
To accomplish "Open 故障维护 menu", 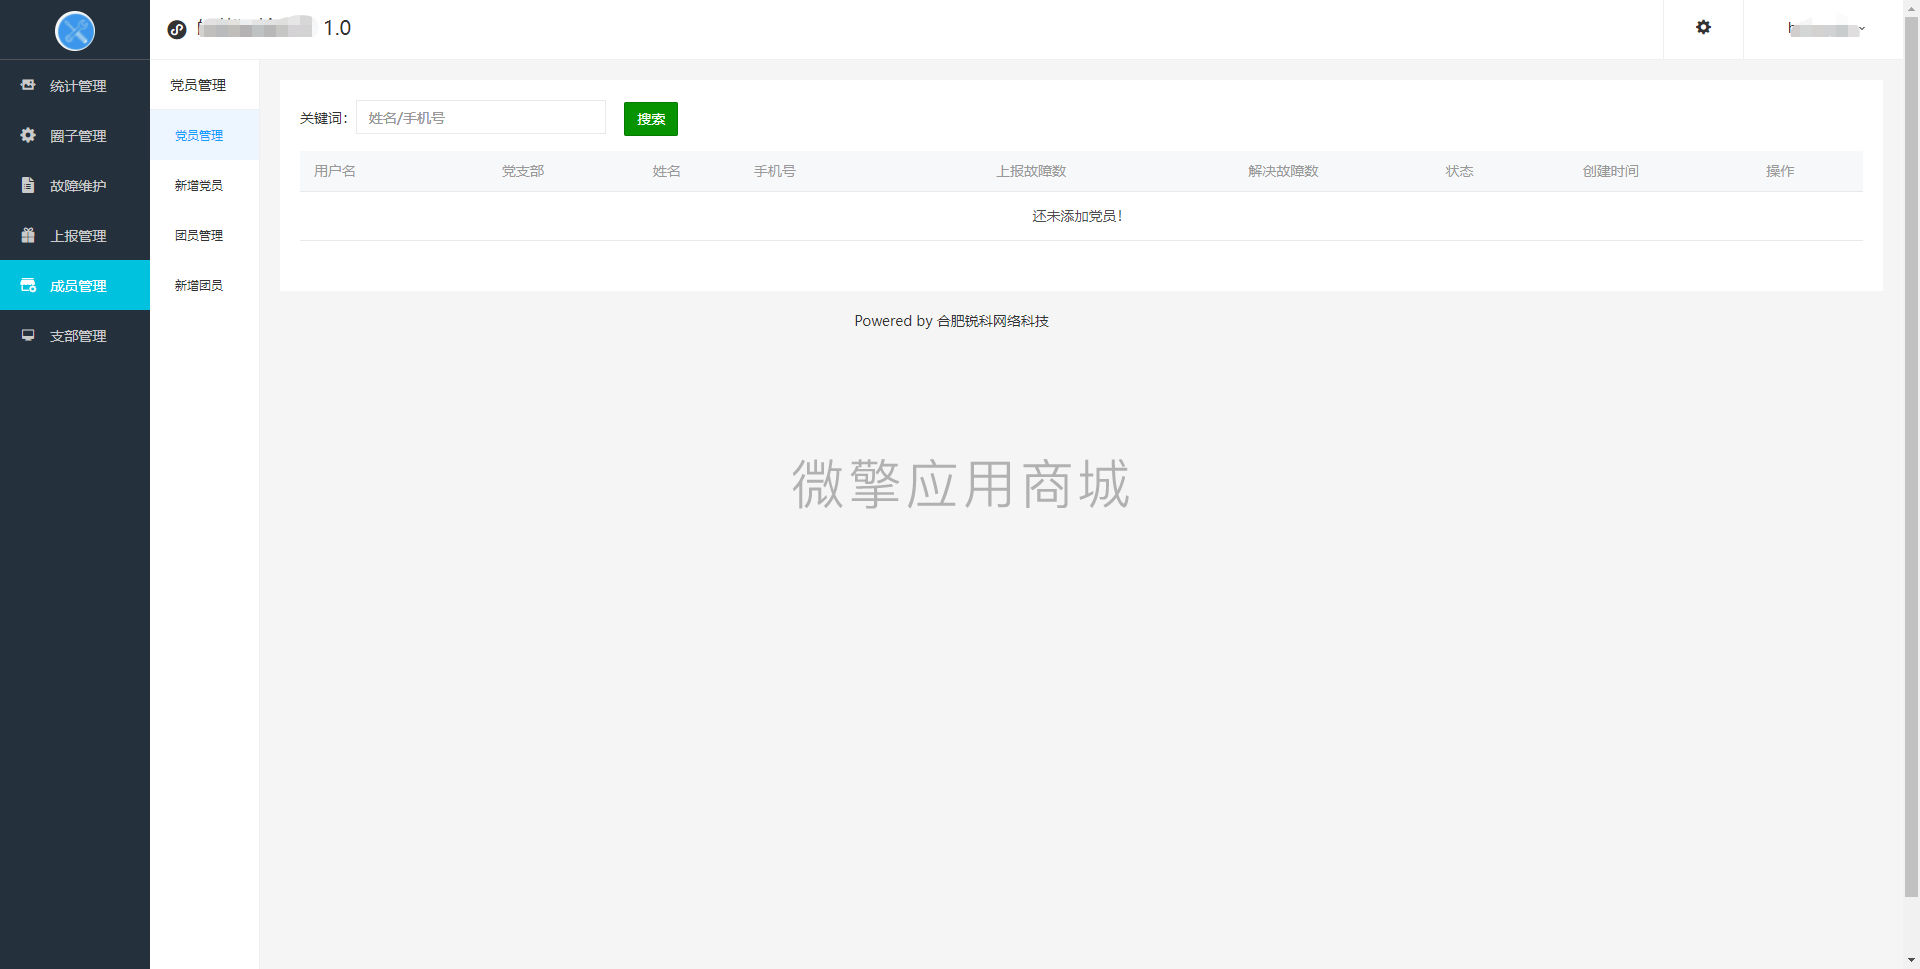I will (75, 185).
